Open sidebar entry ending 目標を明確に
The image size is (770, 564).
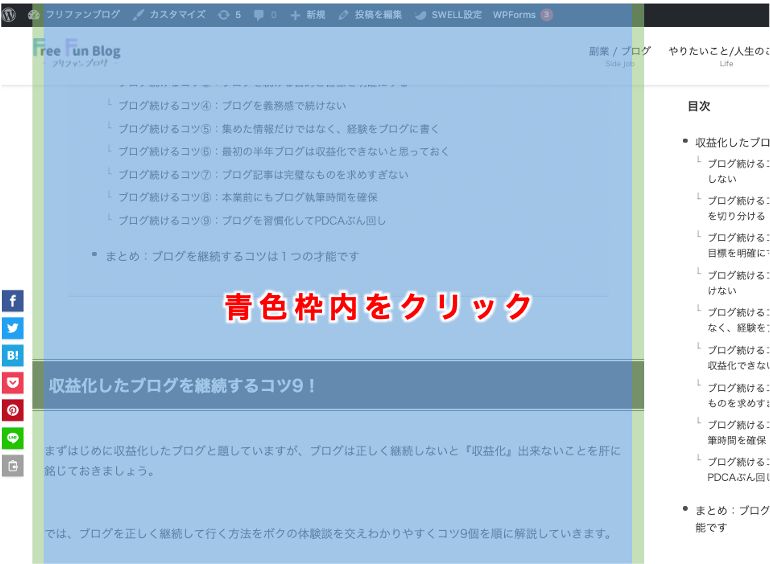pos(738,245)
